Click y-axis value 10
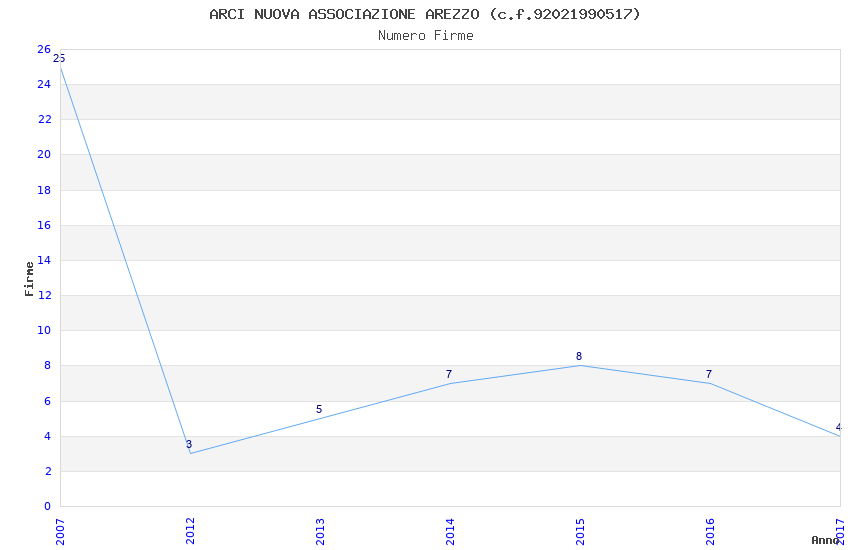The width and height of the screenshot is (850, 550). point(44,331)
